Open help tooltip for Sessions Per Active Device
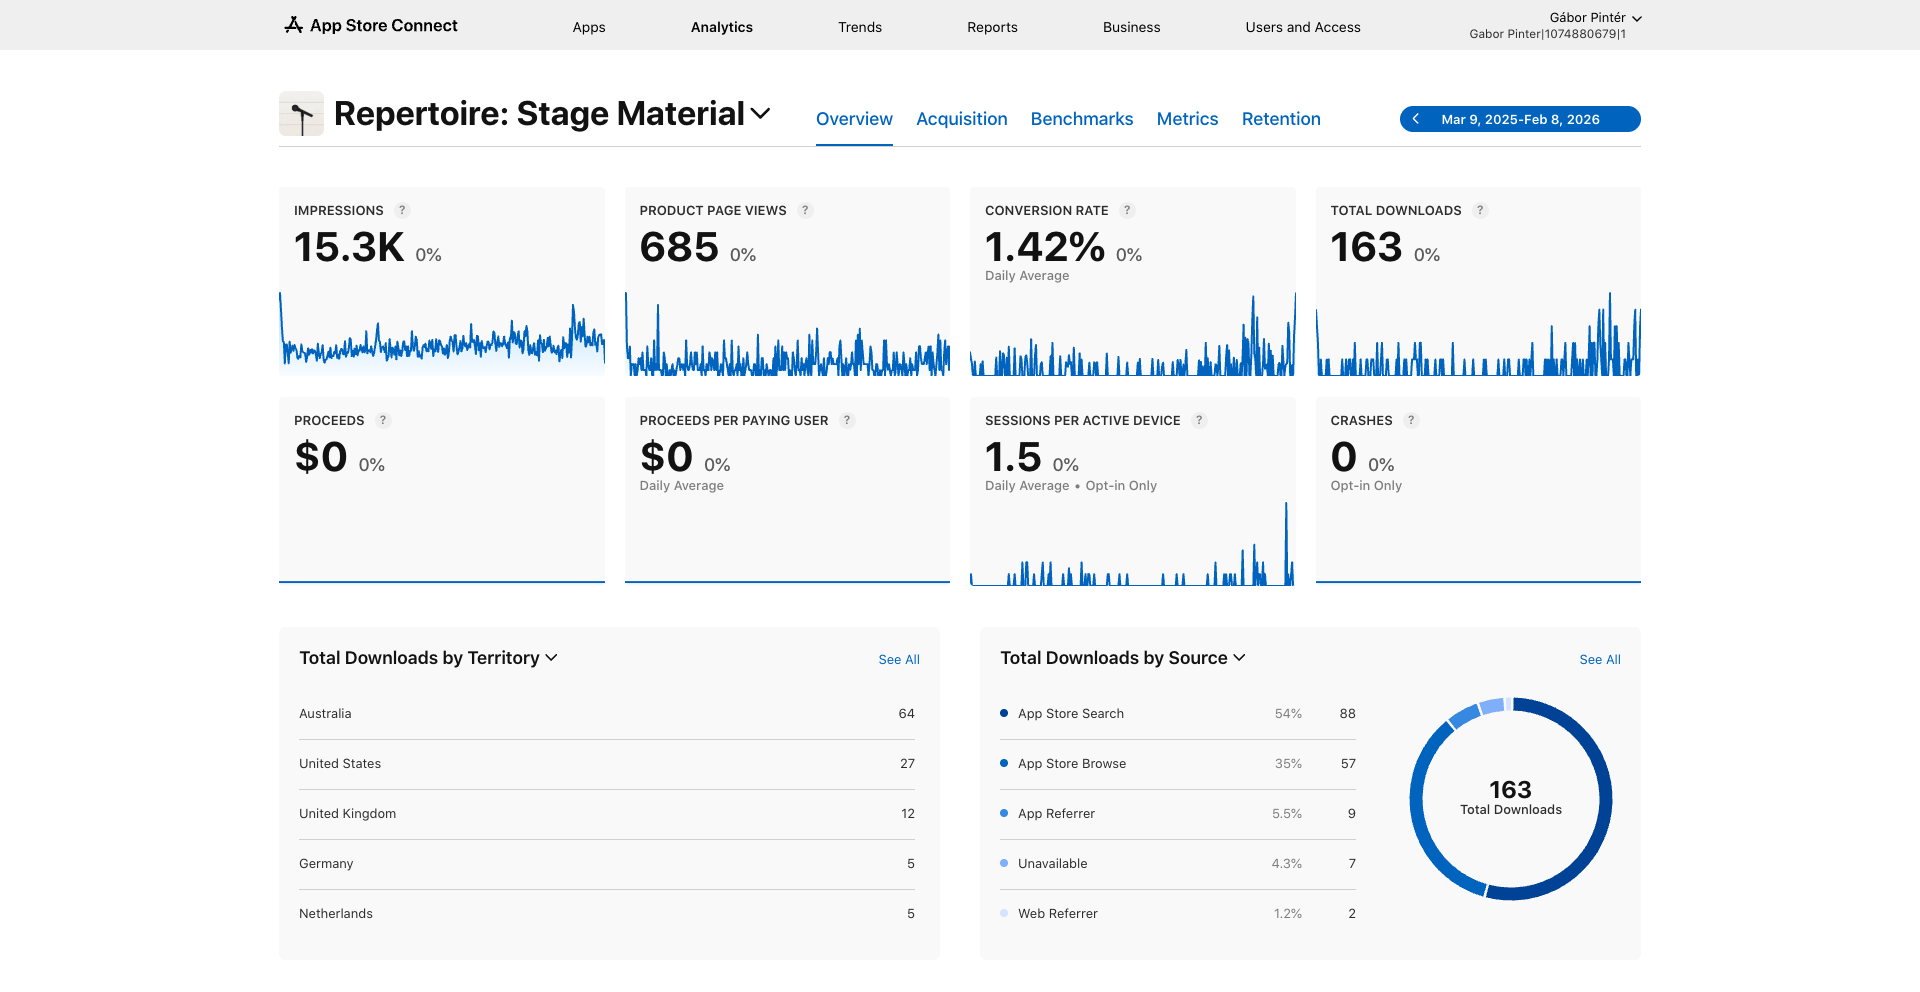 point(1199,420)
